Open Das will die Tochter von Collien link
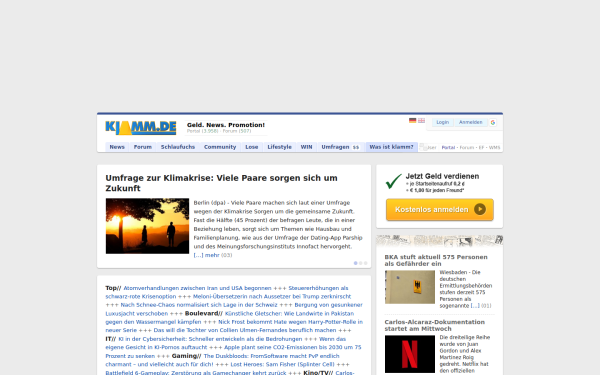 pos(245,330)
